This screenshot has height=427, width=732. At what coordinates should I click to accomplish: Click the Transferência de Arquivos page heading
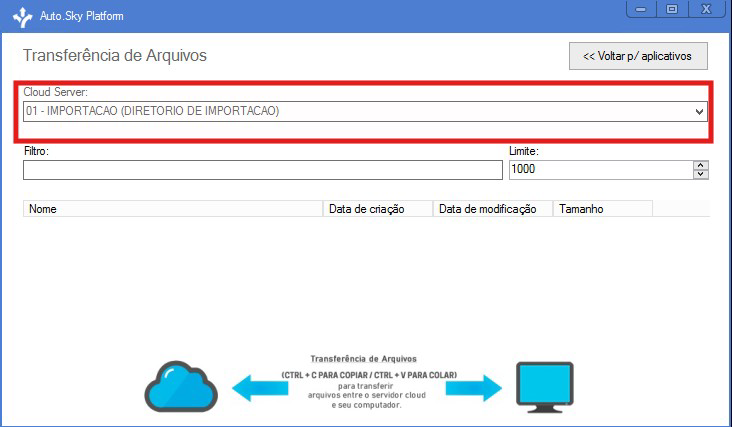pos(115,56)
